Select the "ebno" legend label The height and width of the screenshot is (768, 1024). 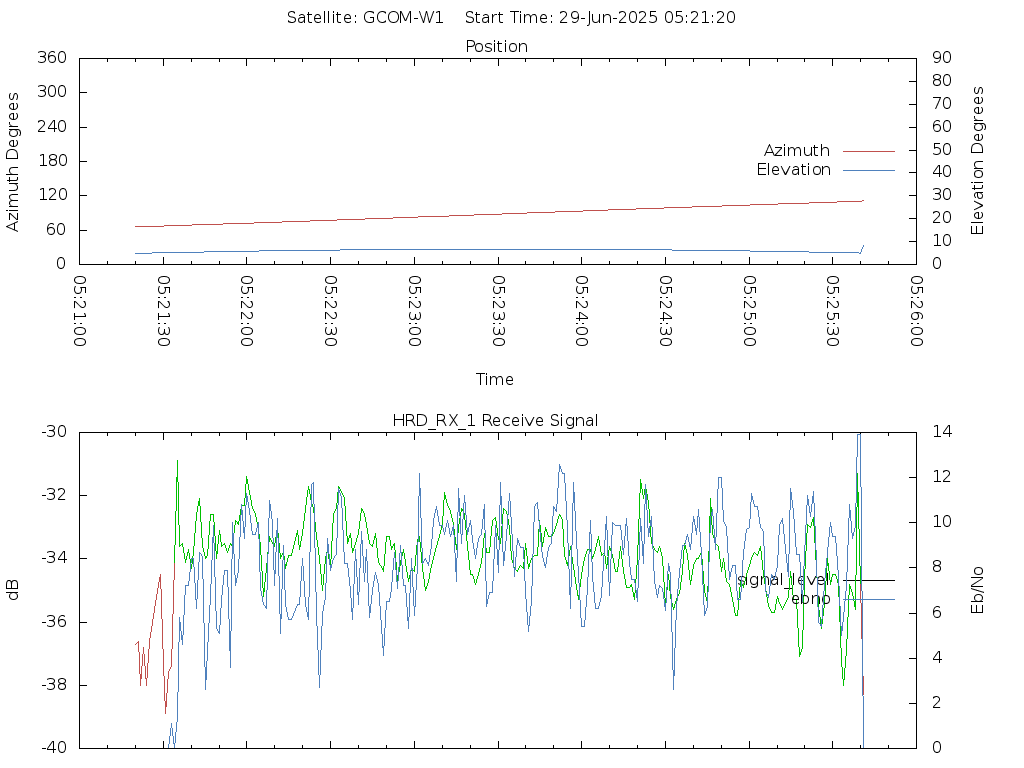pyautogui.click(x=810, y=599)
